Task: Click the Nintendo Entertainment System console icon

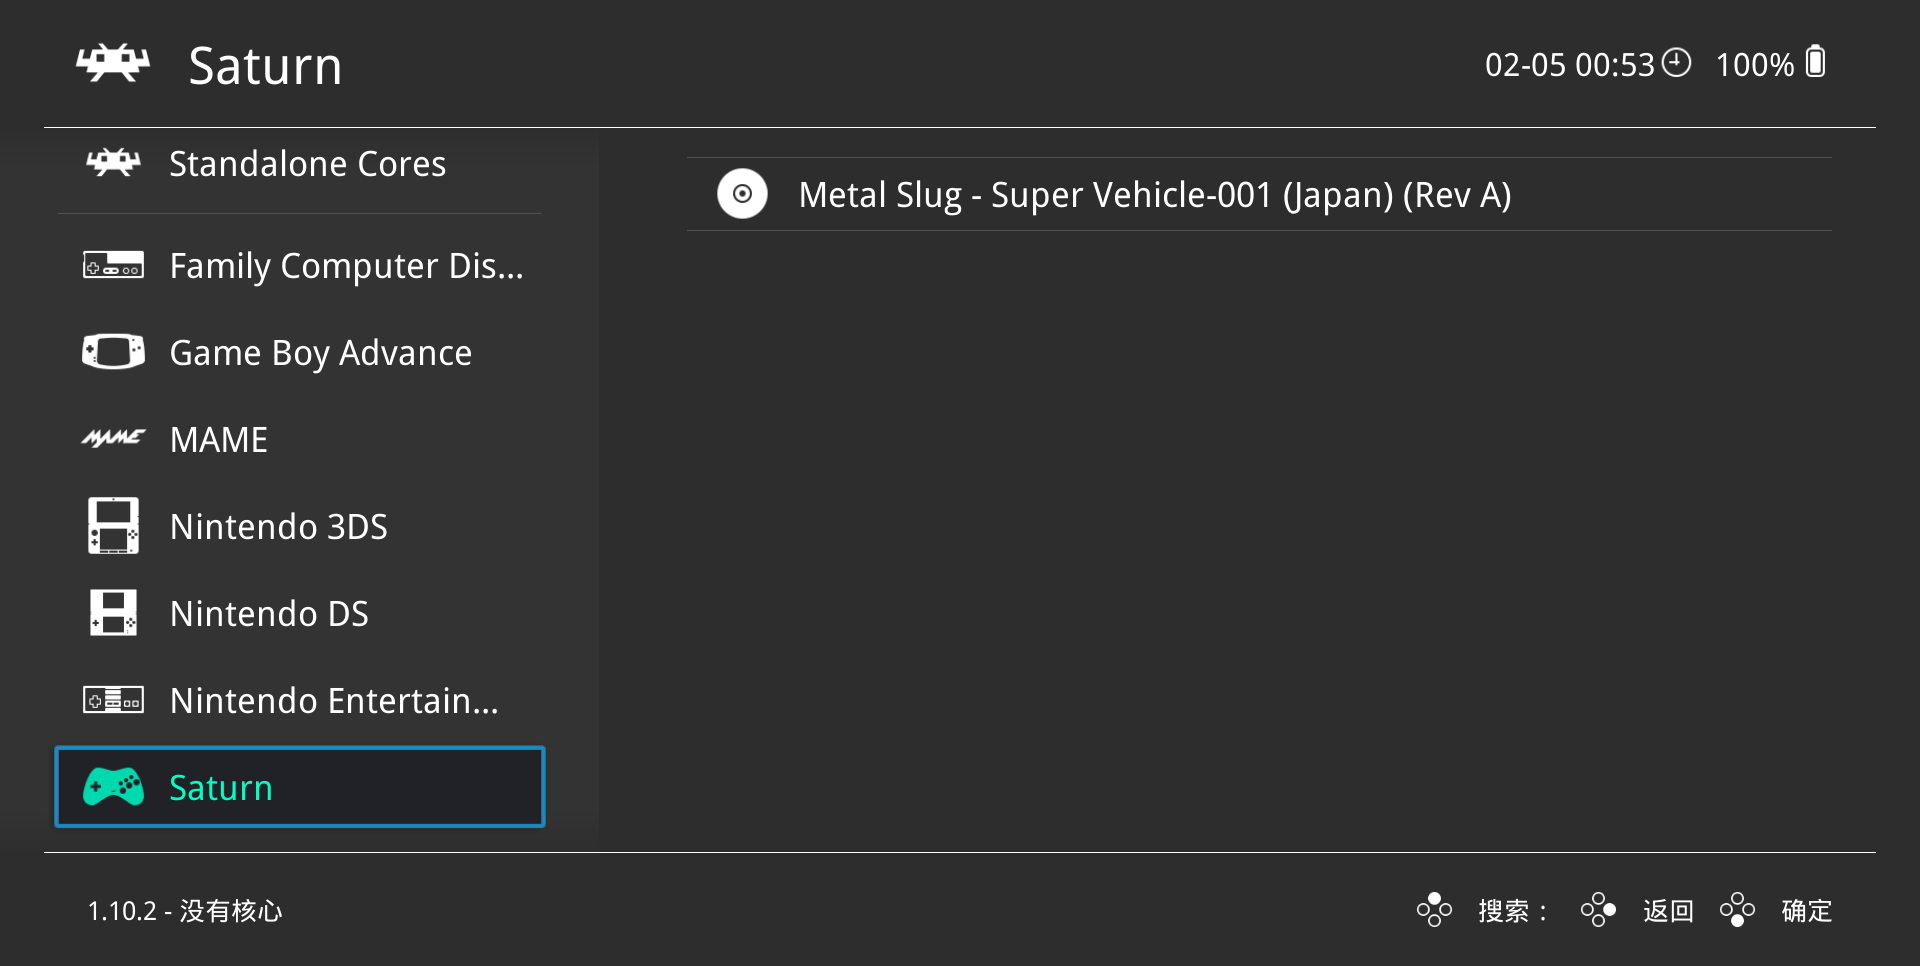Action: coord(113,700)
